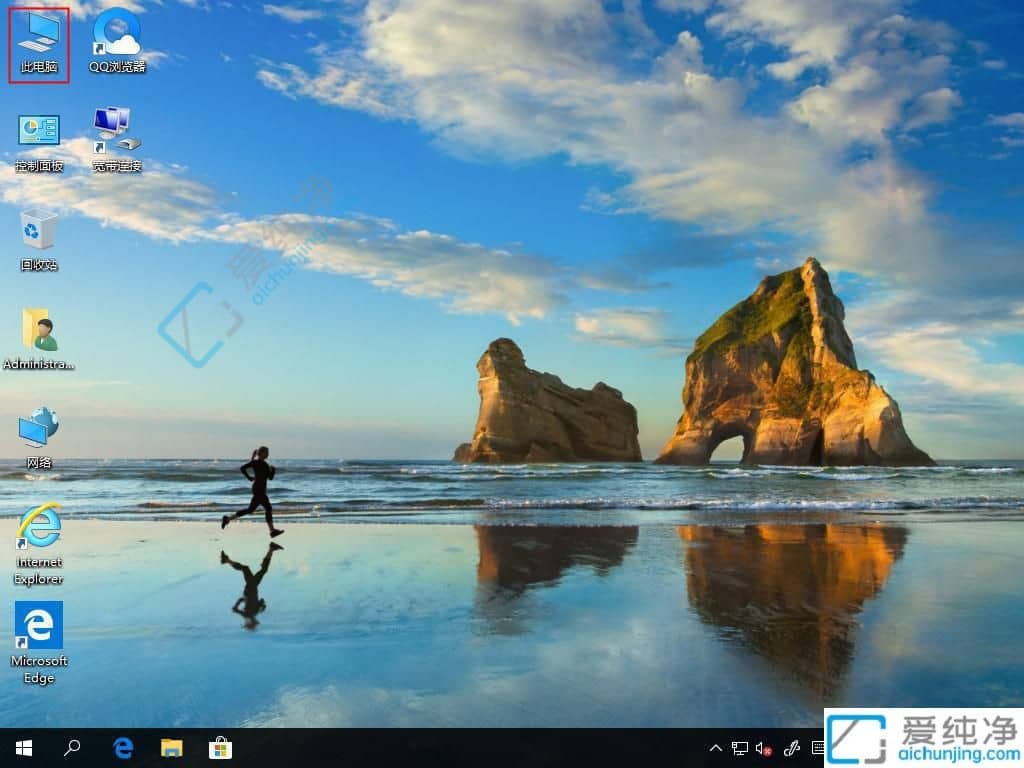Launch Internet Explorer
1024x768 pixels.
point(38,525)
